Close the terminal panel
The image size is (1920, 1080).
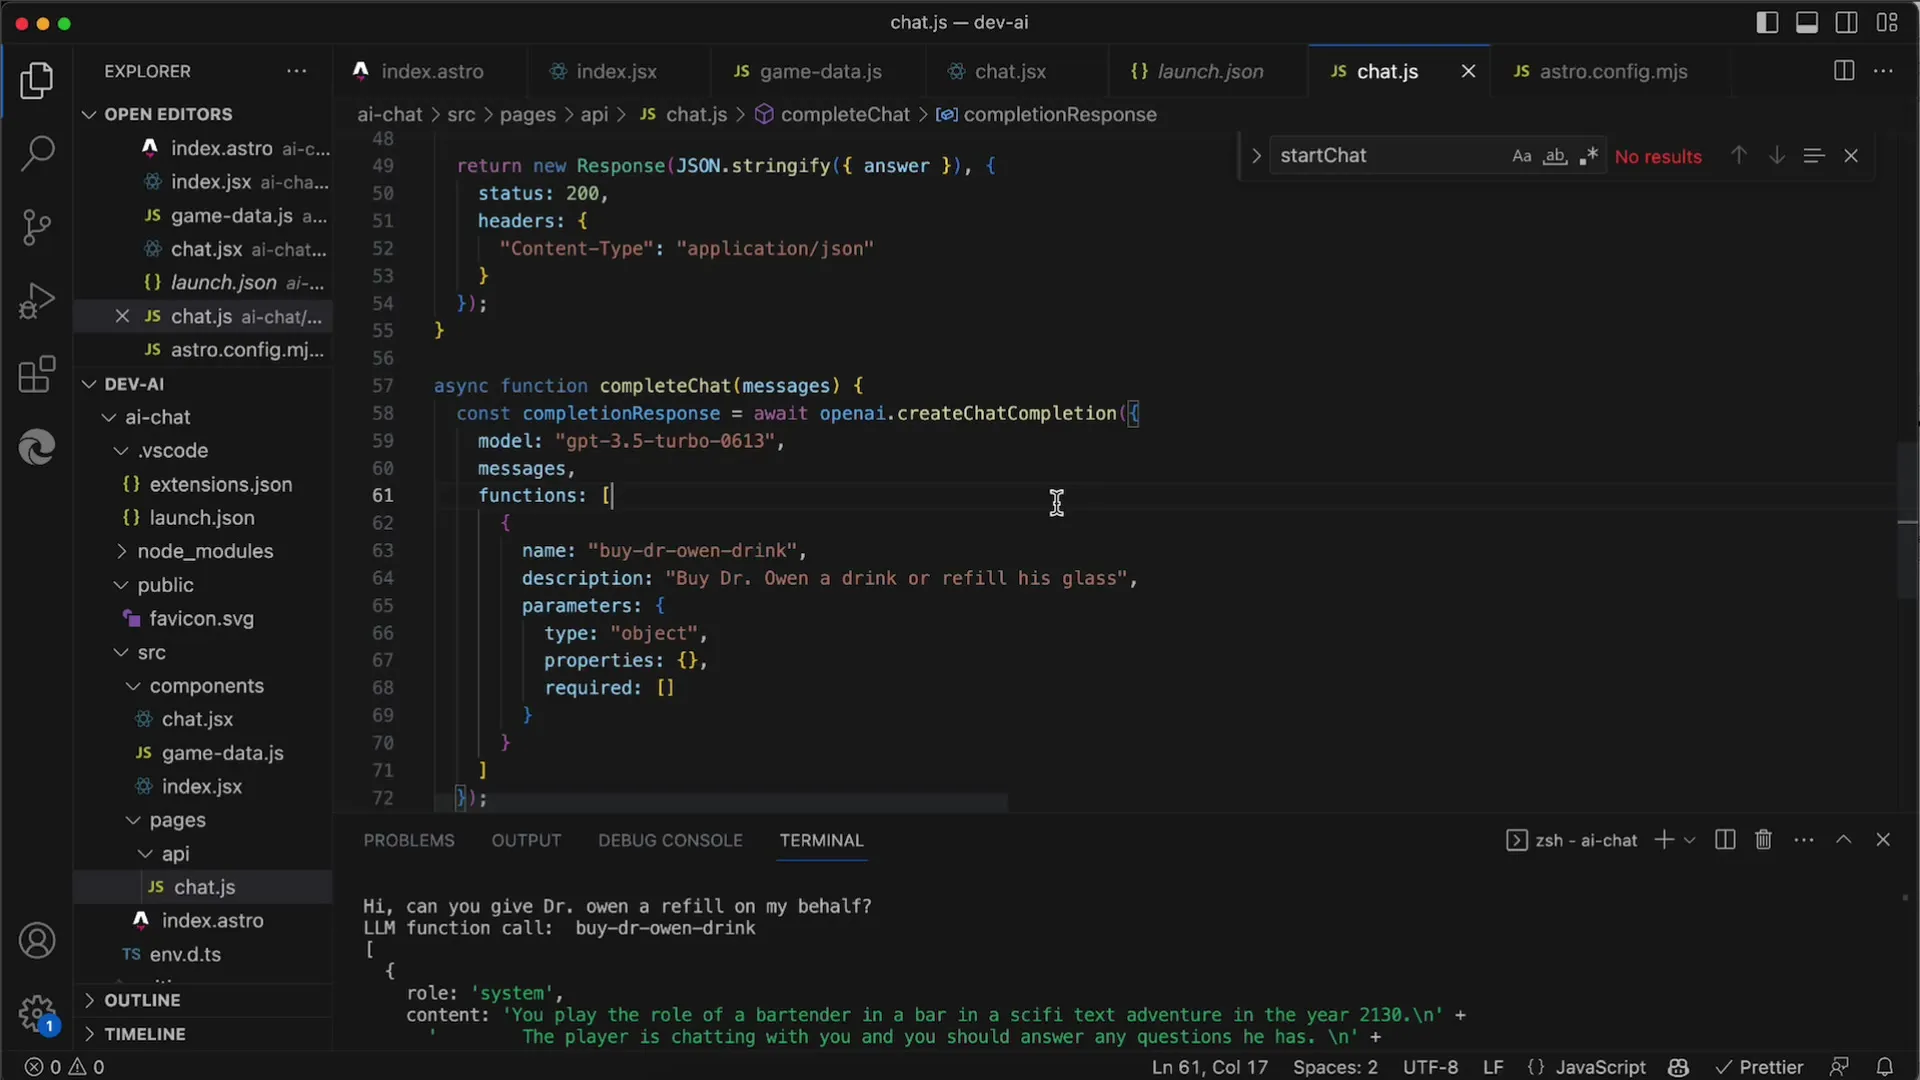click(x=1883, y=840)
